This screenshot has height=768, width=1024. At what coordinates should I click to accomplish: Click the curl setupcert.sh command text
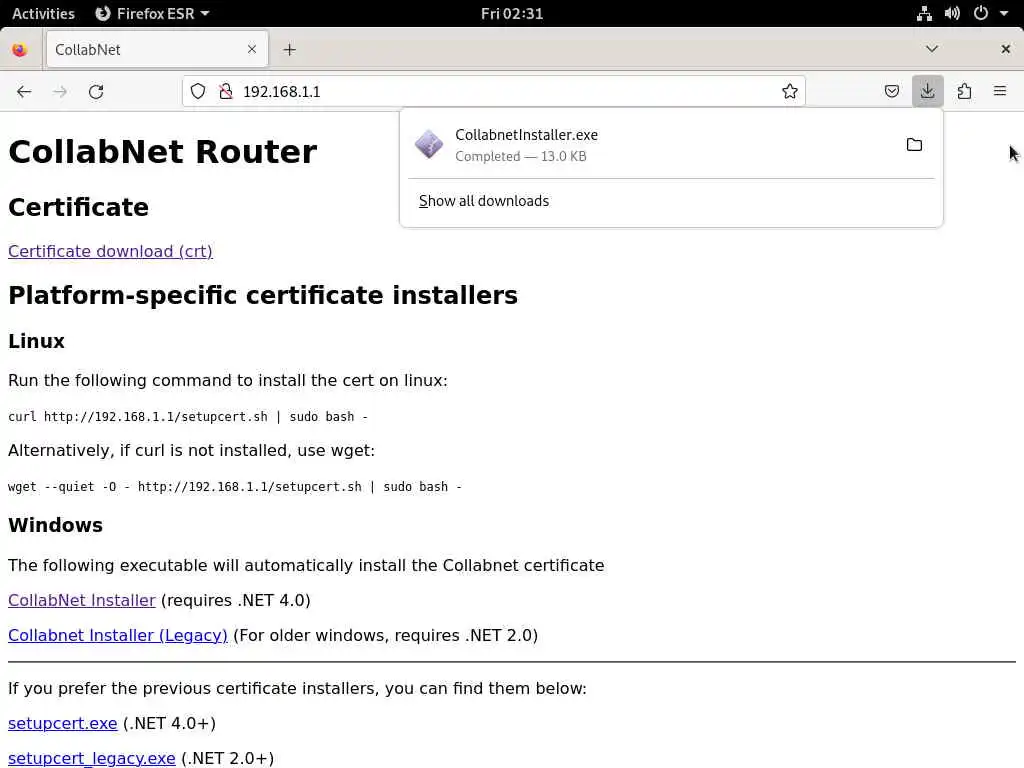[x=188, y=417]
